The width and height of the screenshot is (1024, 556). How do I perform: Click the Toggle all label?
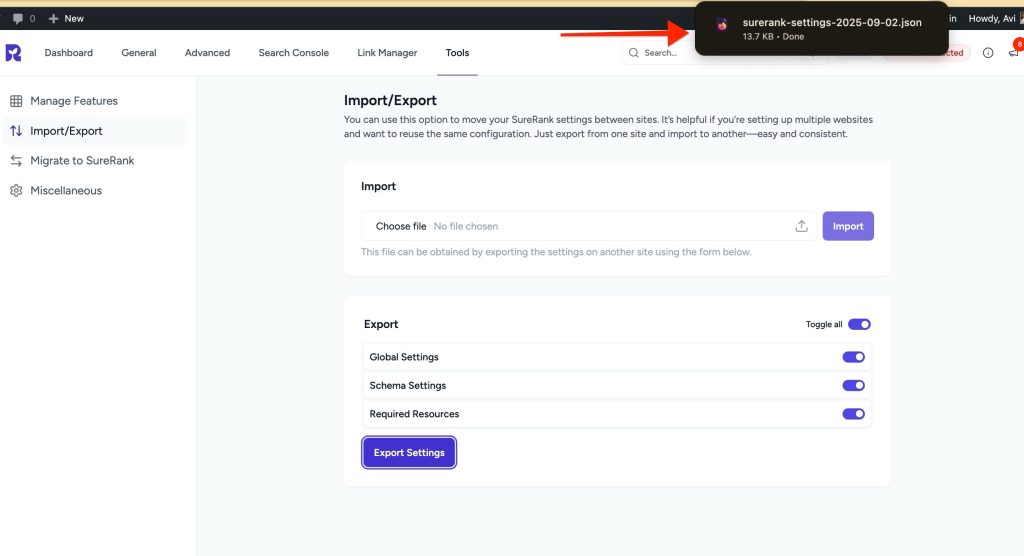[x=824, y=325]
